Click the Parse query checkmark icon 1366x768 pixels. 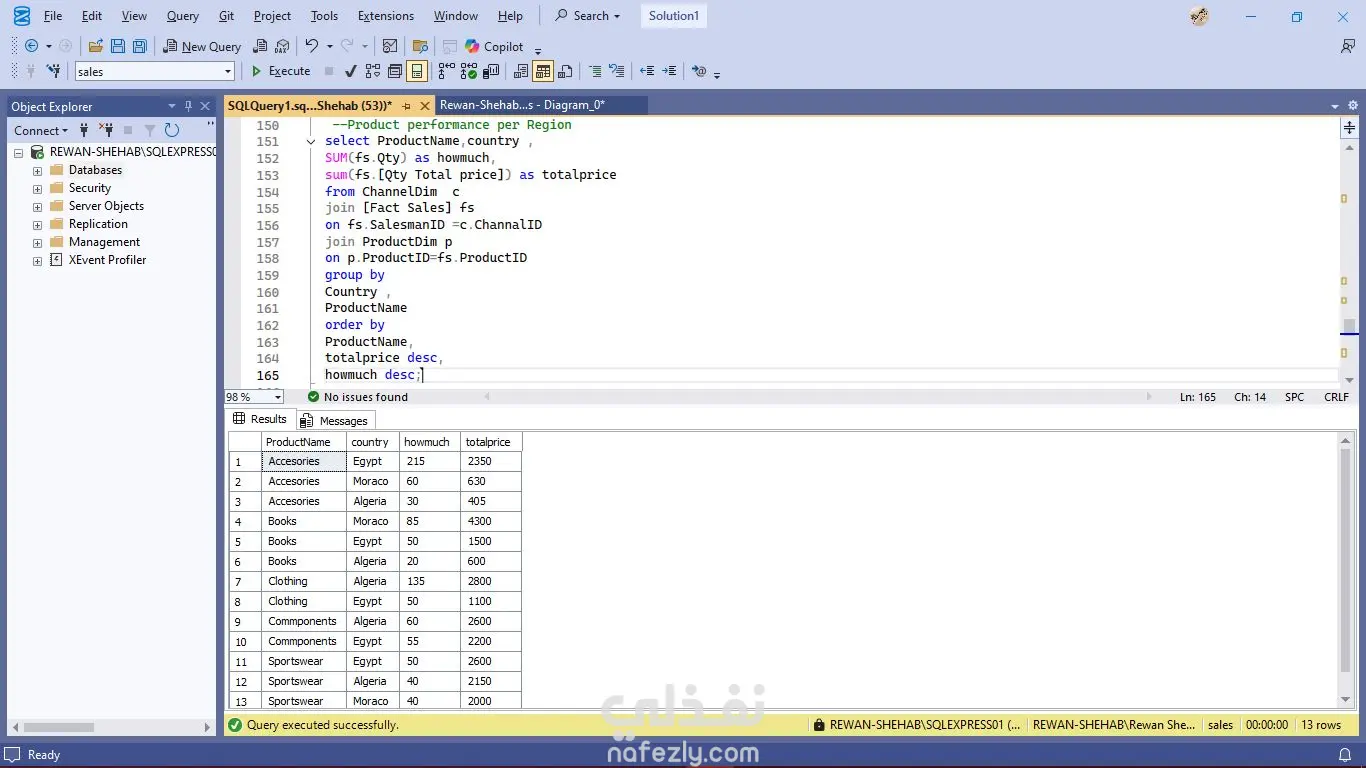point(350,71)
